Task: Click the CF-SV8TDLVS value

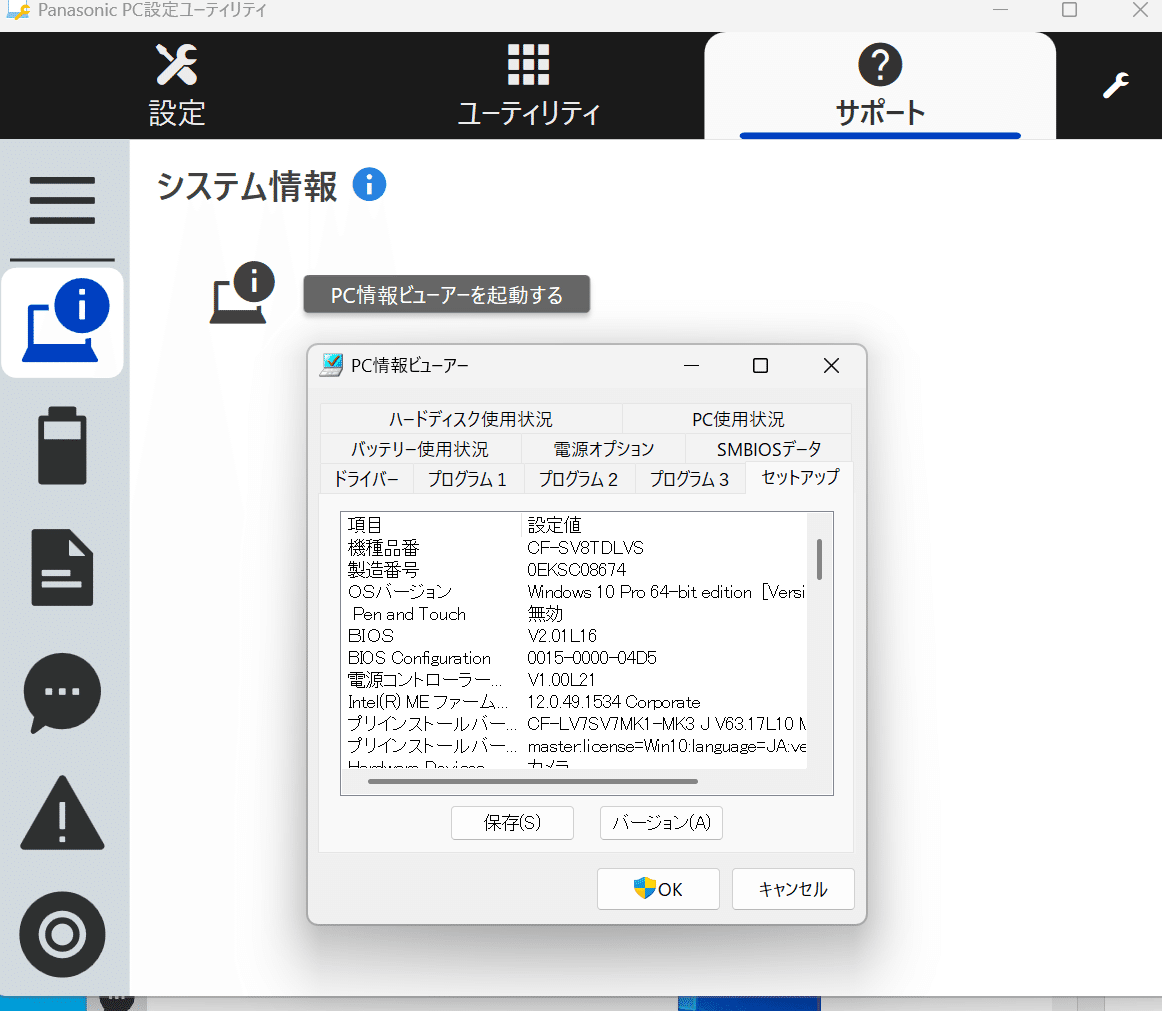Action: (x=585, y=548)
